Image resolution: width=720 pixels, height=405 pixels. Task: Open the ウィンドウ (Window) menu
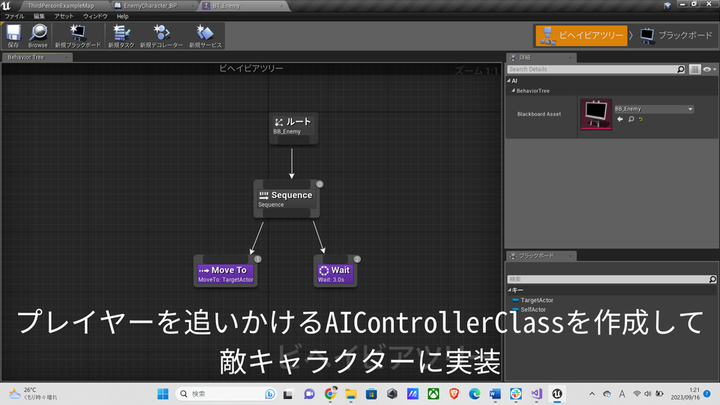(95, 17)
